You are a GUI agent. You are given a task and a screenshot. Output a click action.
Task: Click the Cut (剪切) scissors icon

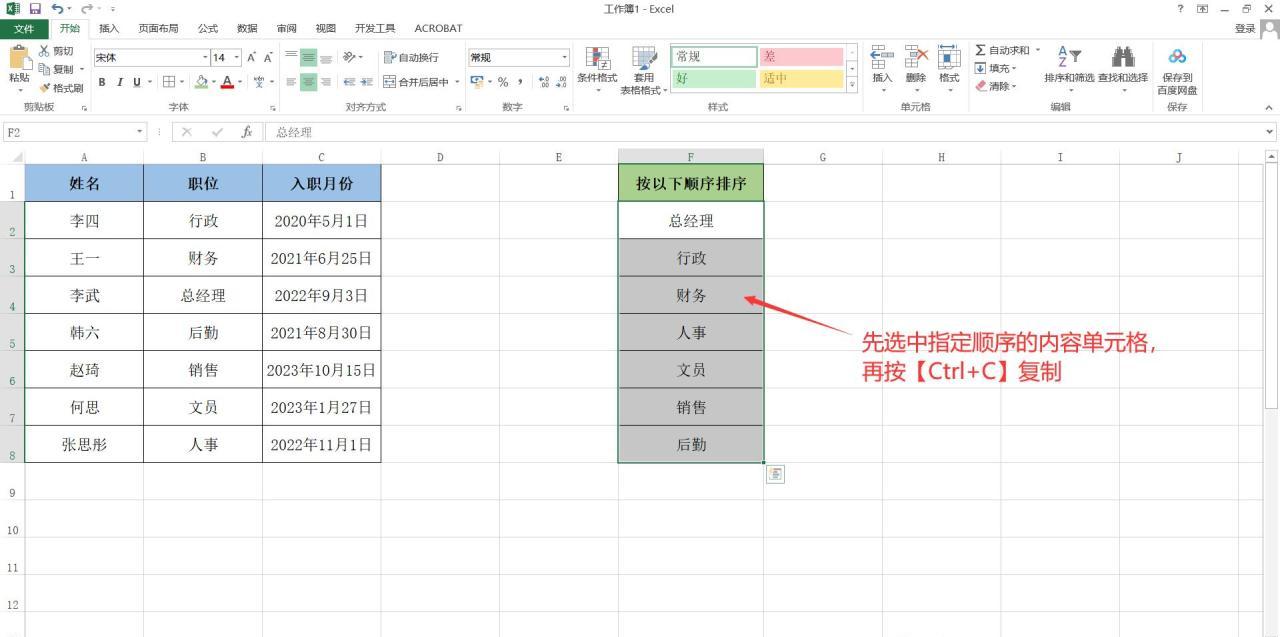coord(44,51)
